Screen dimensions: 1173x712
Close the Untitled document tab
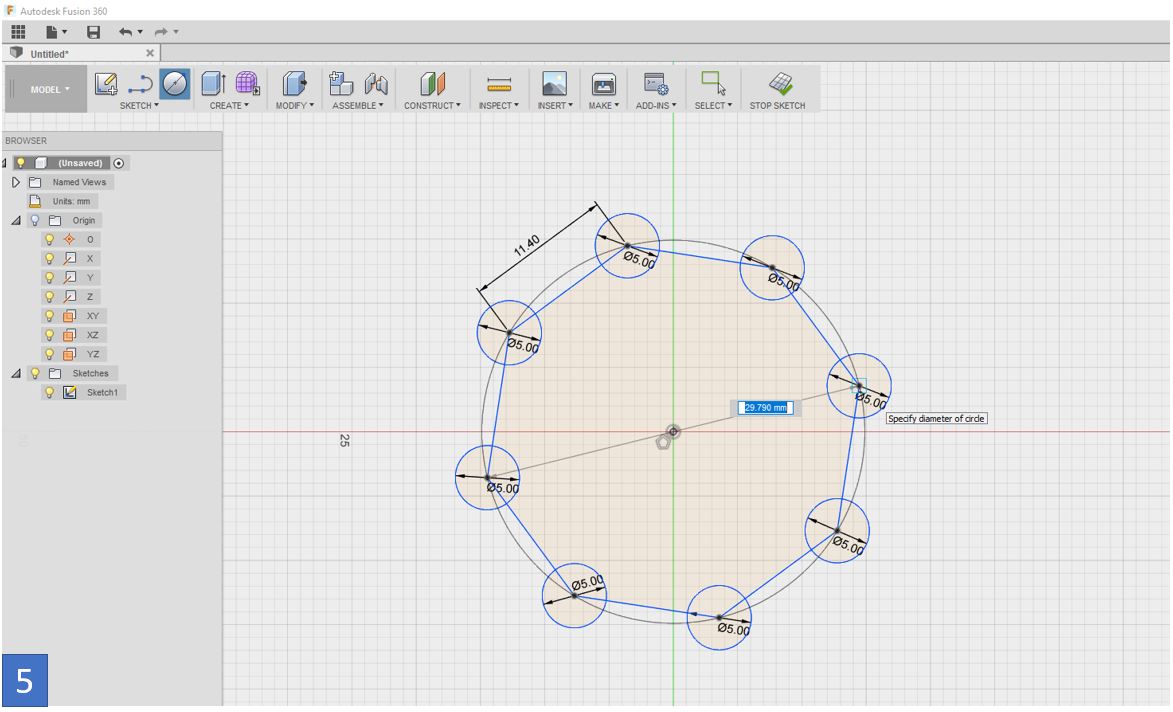[150, 53]
